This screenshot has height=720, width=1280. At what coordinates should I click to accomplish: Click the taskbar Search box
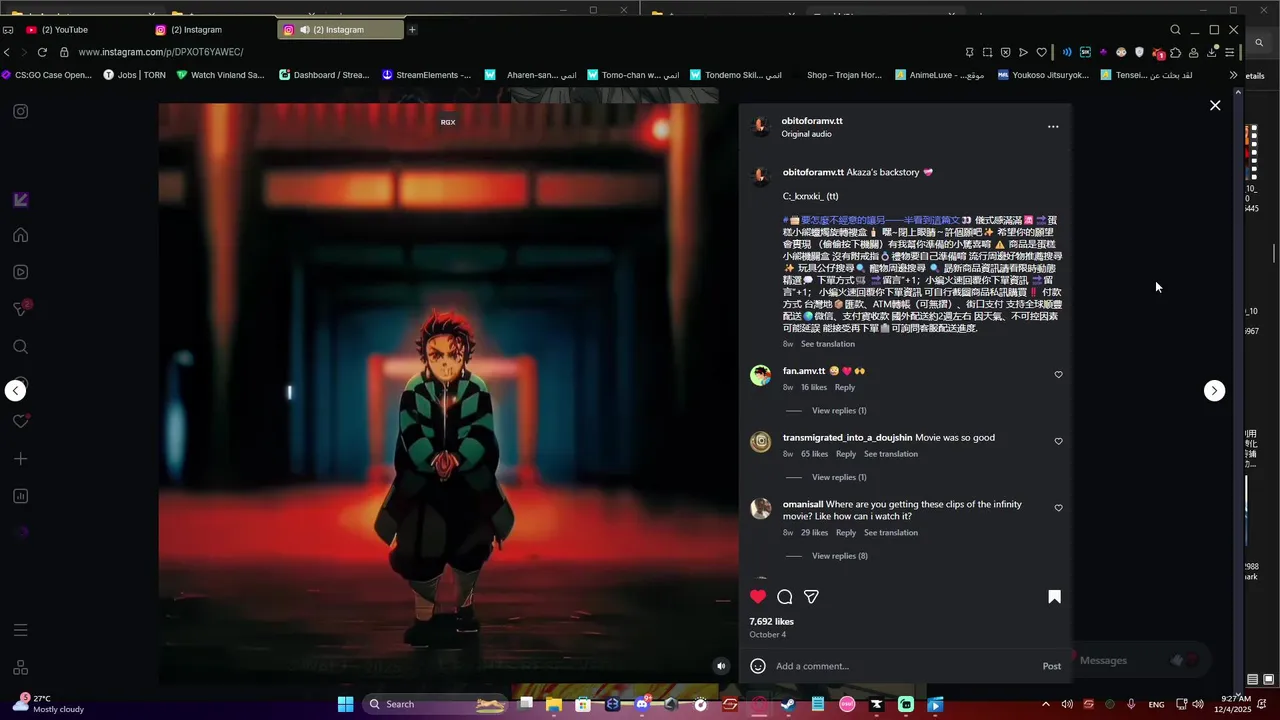[x=433, y=704]
